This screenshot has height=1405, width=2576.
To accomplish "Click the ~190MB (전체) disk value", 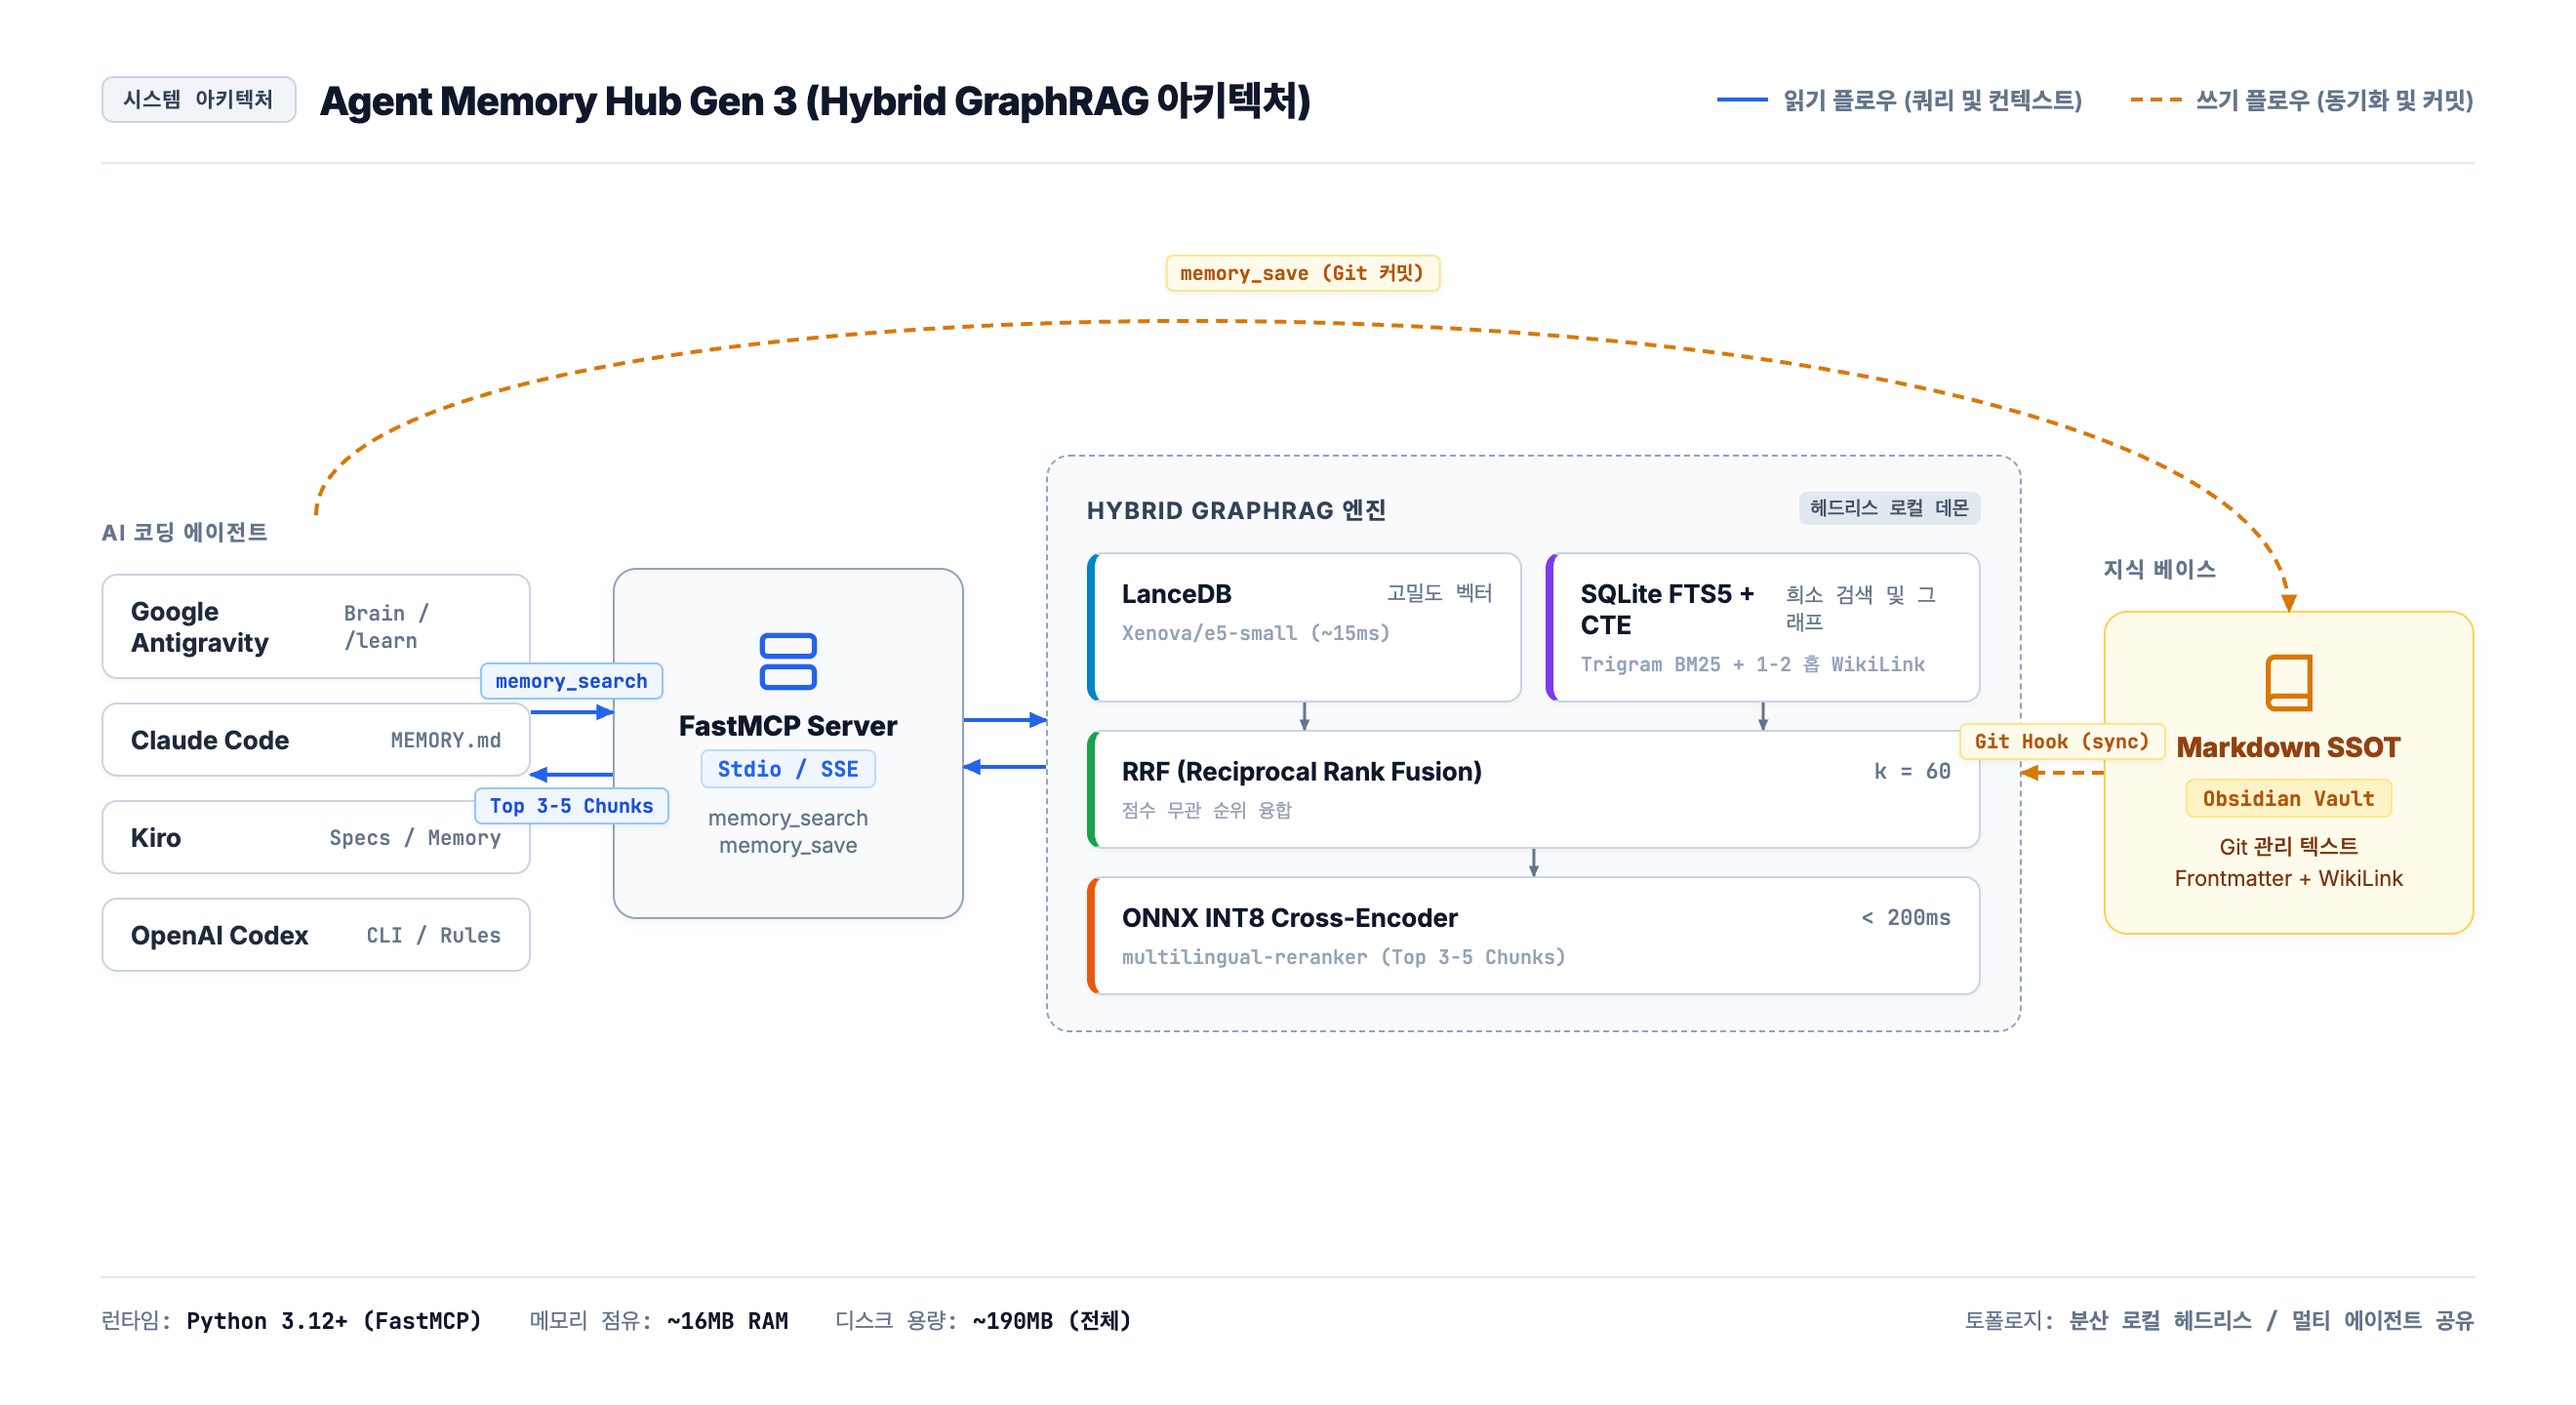I will pyautogui.click(x=1051, y=1321).
